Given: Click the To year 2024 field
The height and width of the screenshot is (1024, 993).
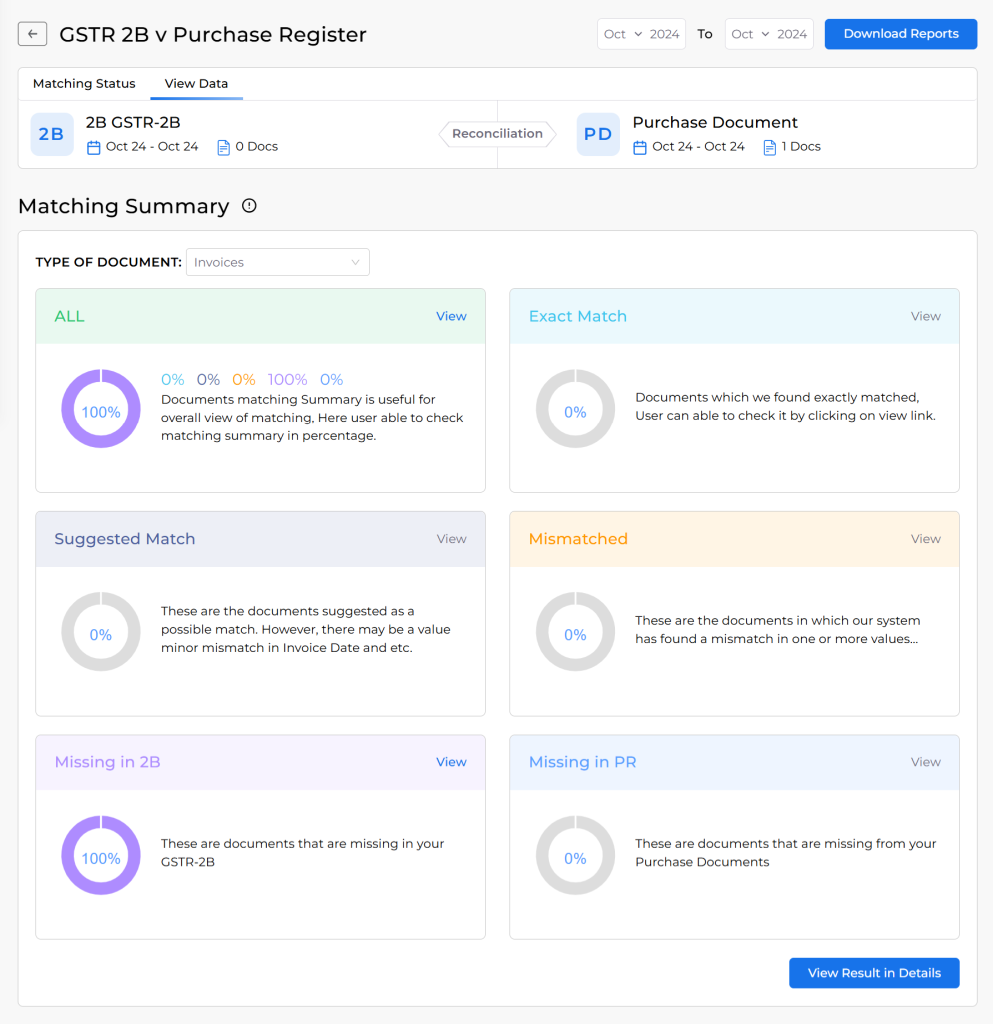Looking at the screenshot, I should pyautogui.click(x=792, y=34).
